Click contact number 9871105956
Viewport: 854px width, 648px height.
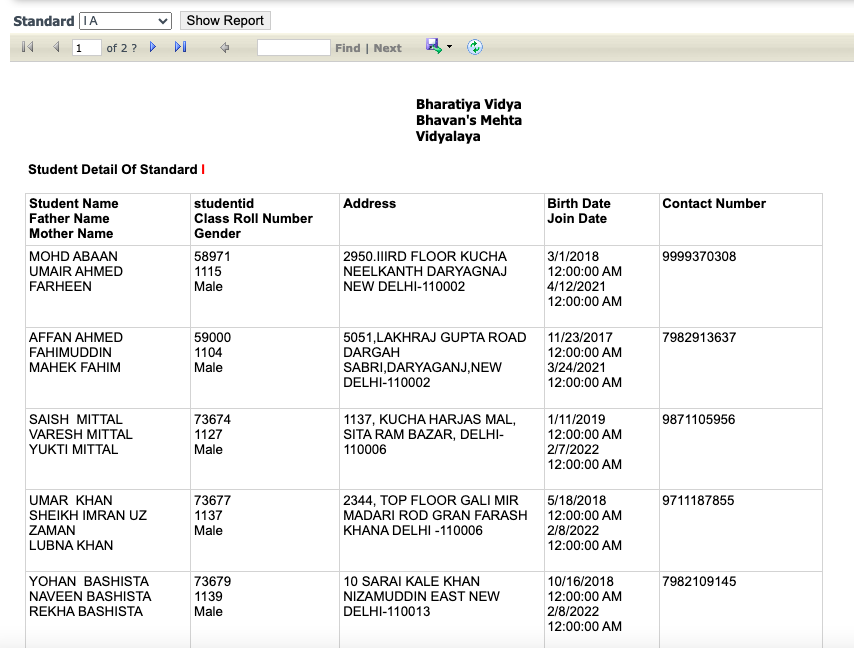(x=698, y=420)
